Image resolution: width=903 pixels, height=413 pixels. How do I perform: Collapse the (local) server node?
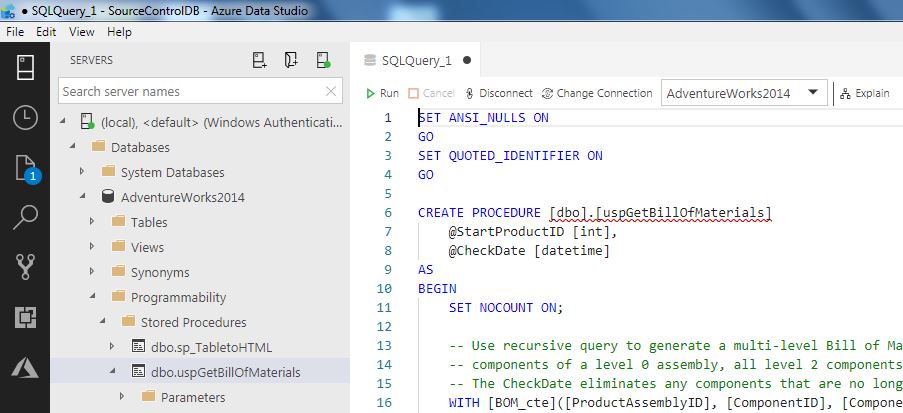(x=63, y=122)
